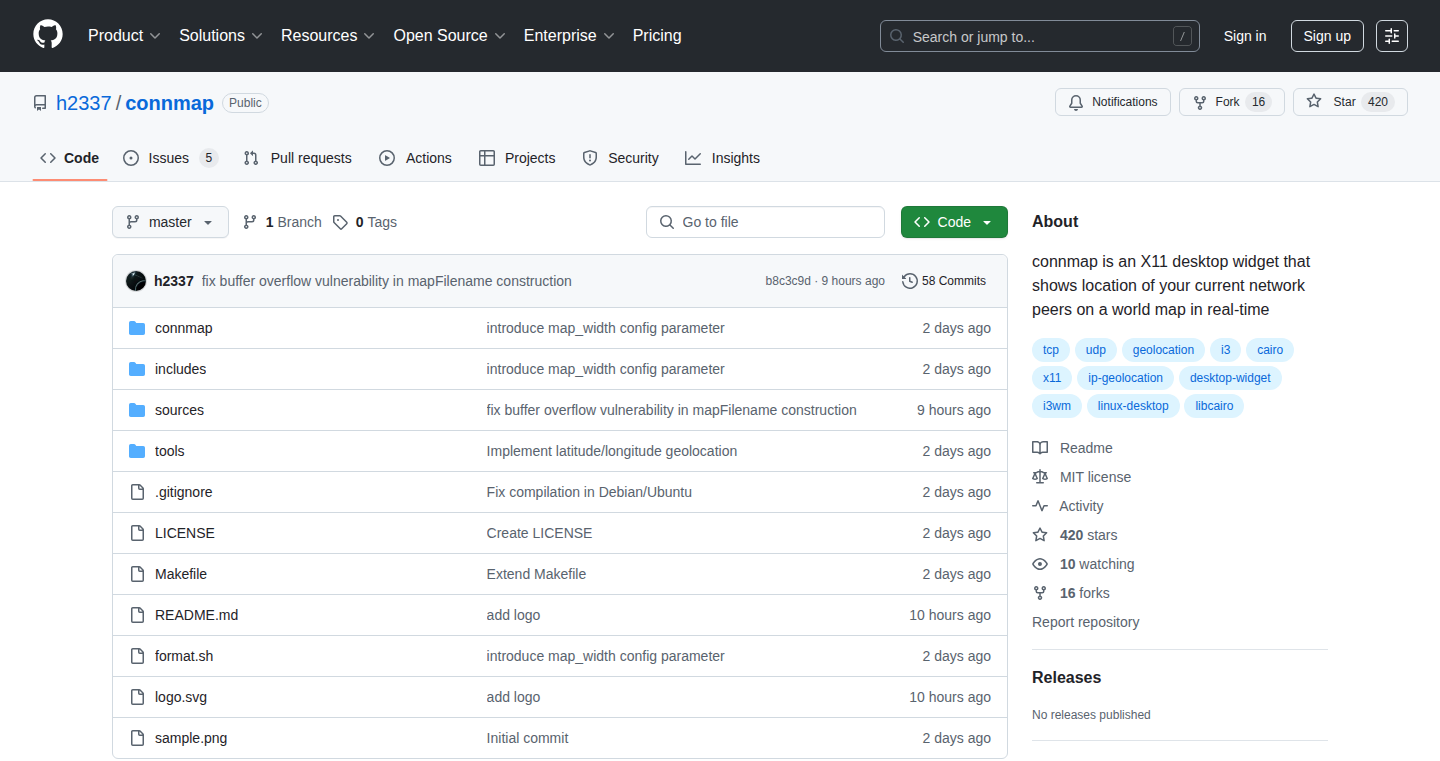Click the Sign in link
The image size is (1440, 761).
[1245, 36]
